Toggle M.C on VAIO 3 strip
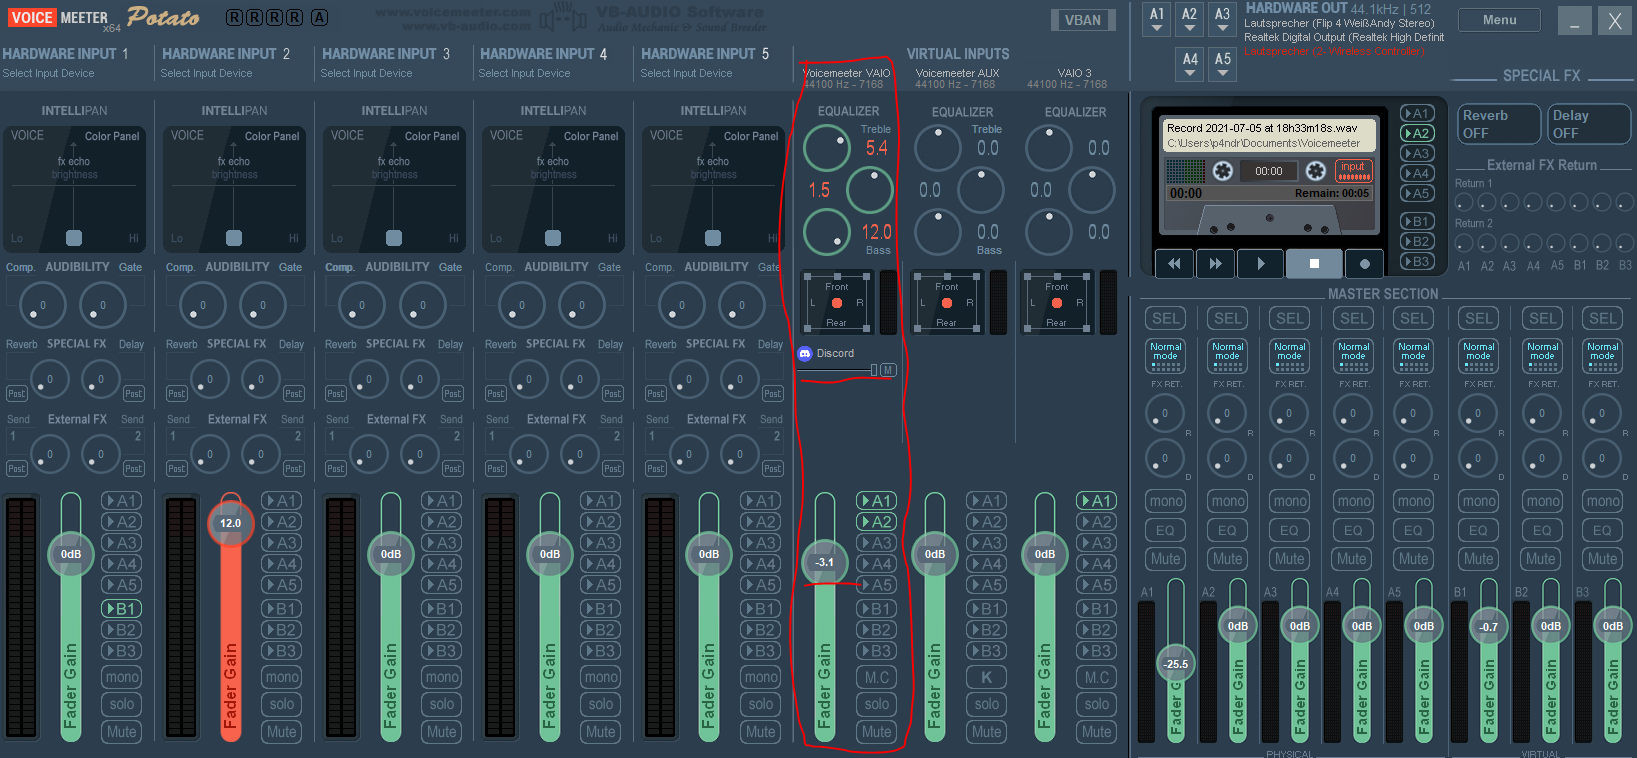The height and width of the screenshot is (758, 1637). 1097,677
